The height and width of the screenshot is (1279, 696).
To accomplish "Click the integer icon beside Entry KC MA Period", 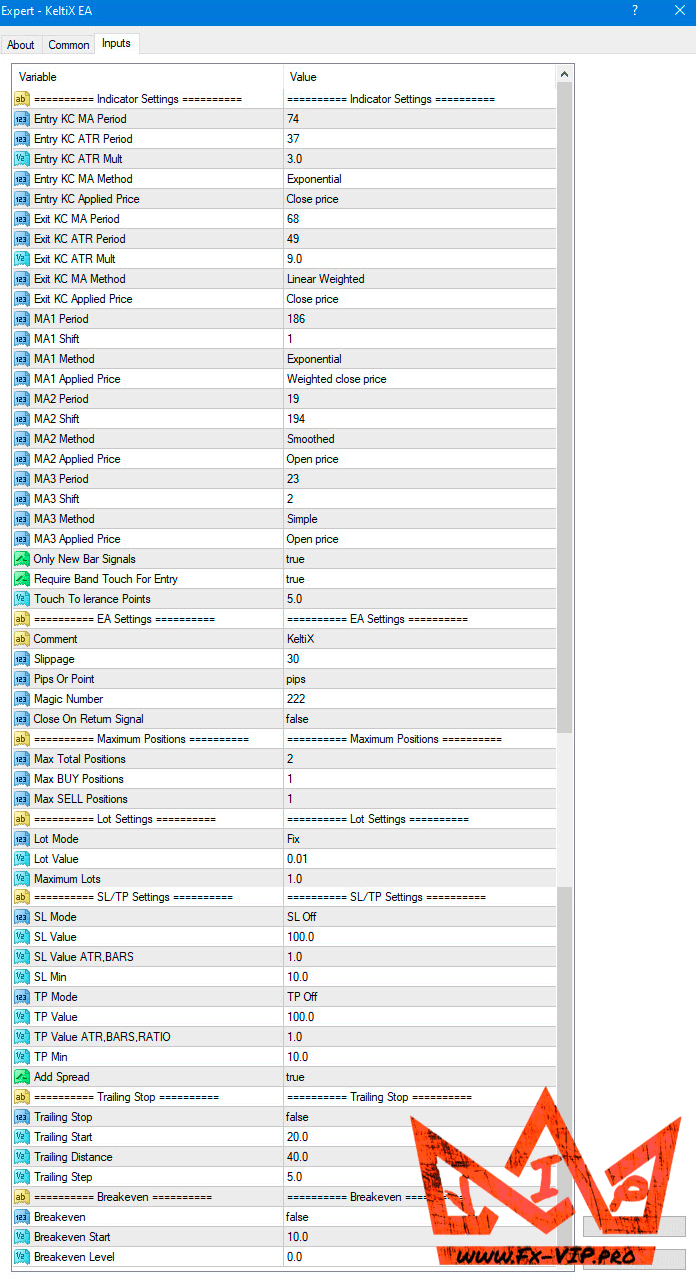I will tap(21, 119).
